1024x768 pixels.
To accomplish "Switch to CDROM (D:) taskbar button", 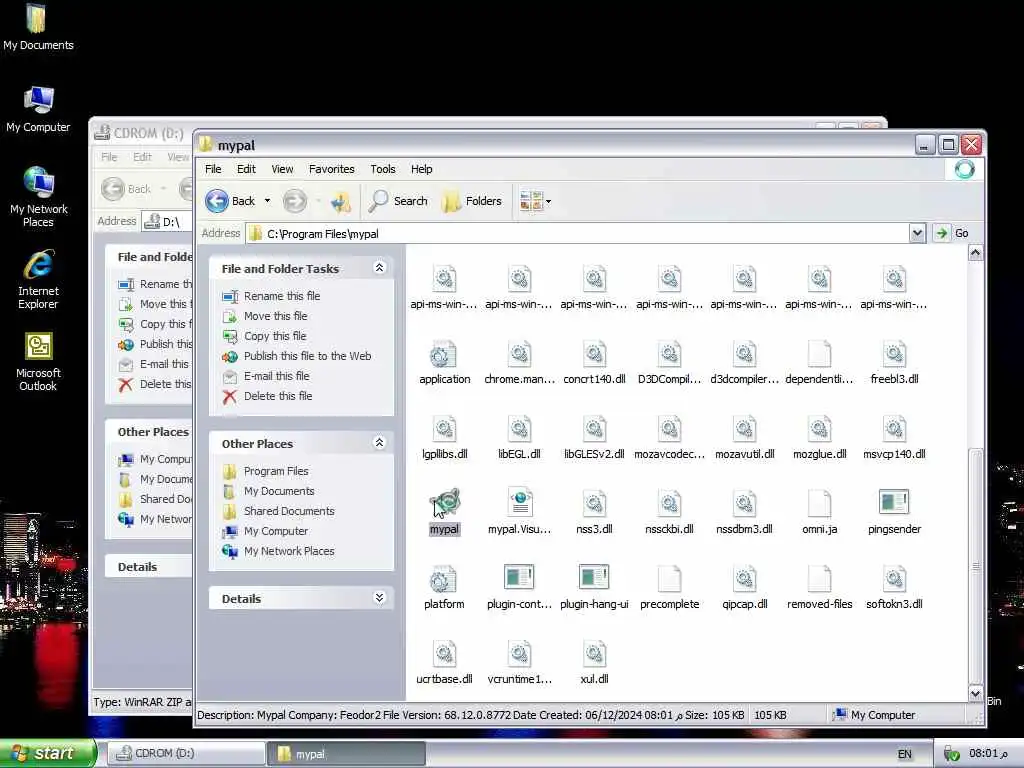I will (x=185, y=754).
